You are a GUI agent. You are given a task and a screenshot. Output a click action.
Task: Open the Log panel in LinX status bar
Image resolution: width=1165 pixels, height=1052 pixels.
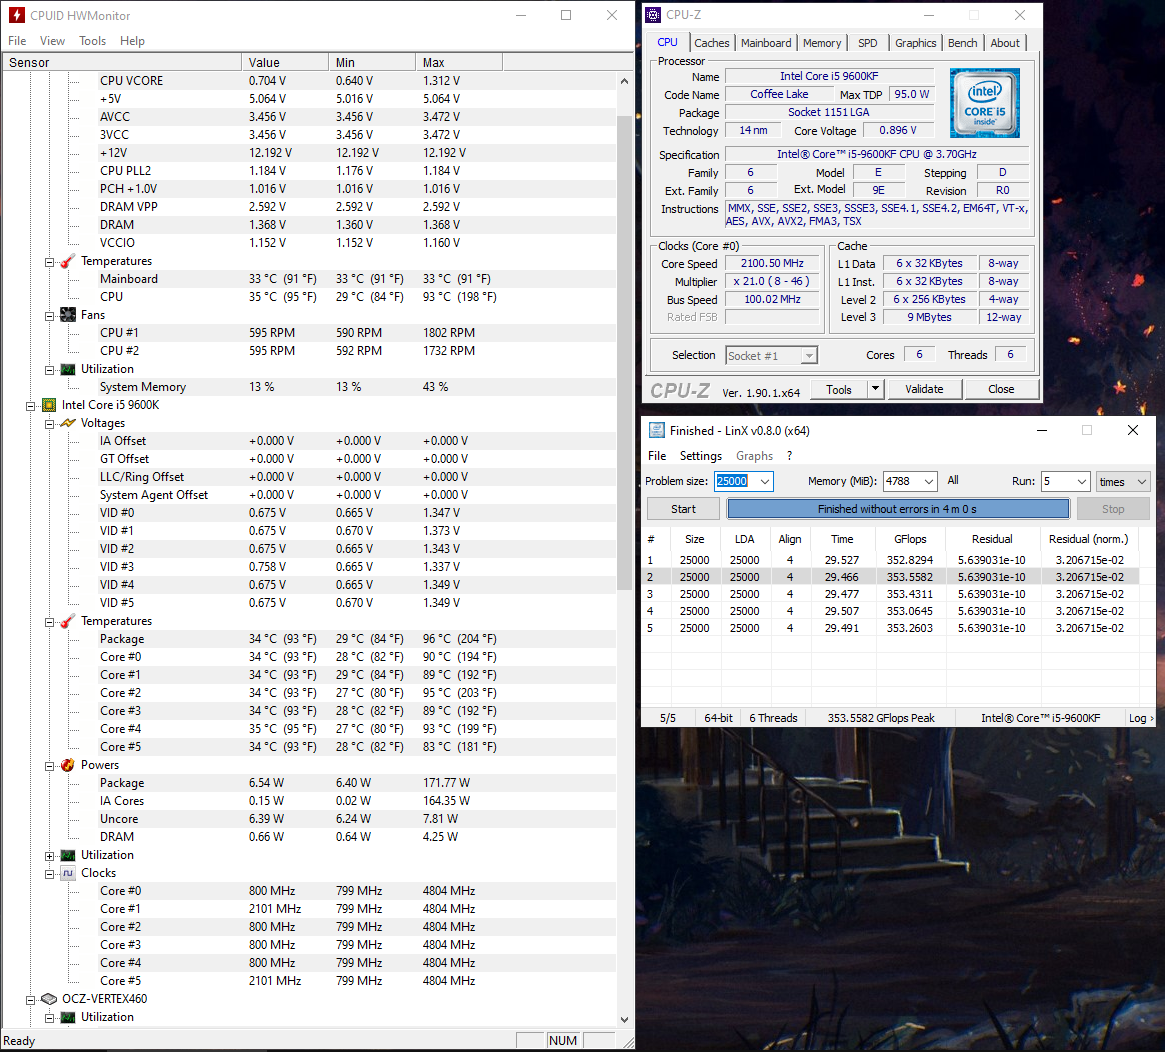(x=1140, y=718)
